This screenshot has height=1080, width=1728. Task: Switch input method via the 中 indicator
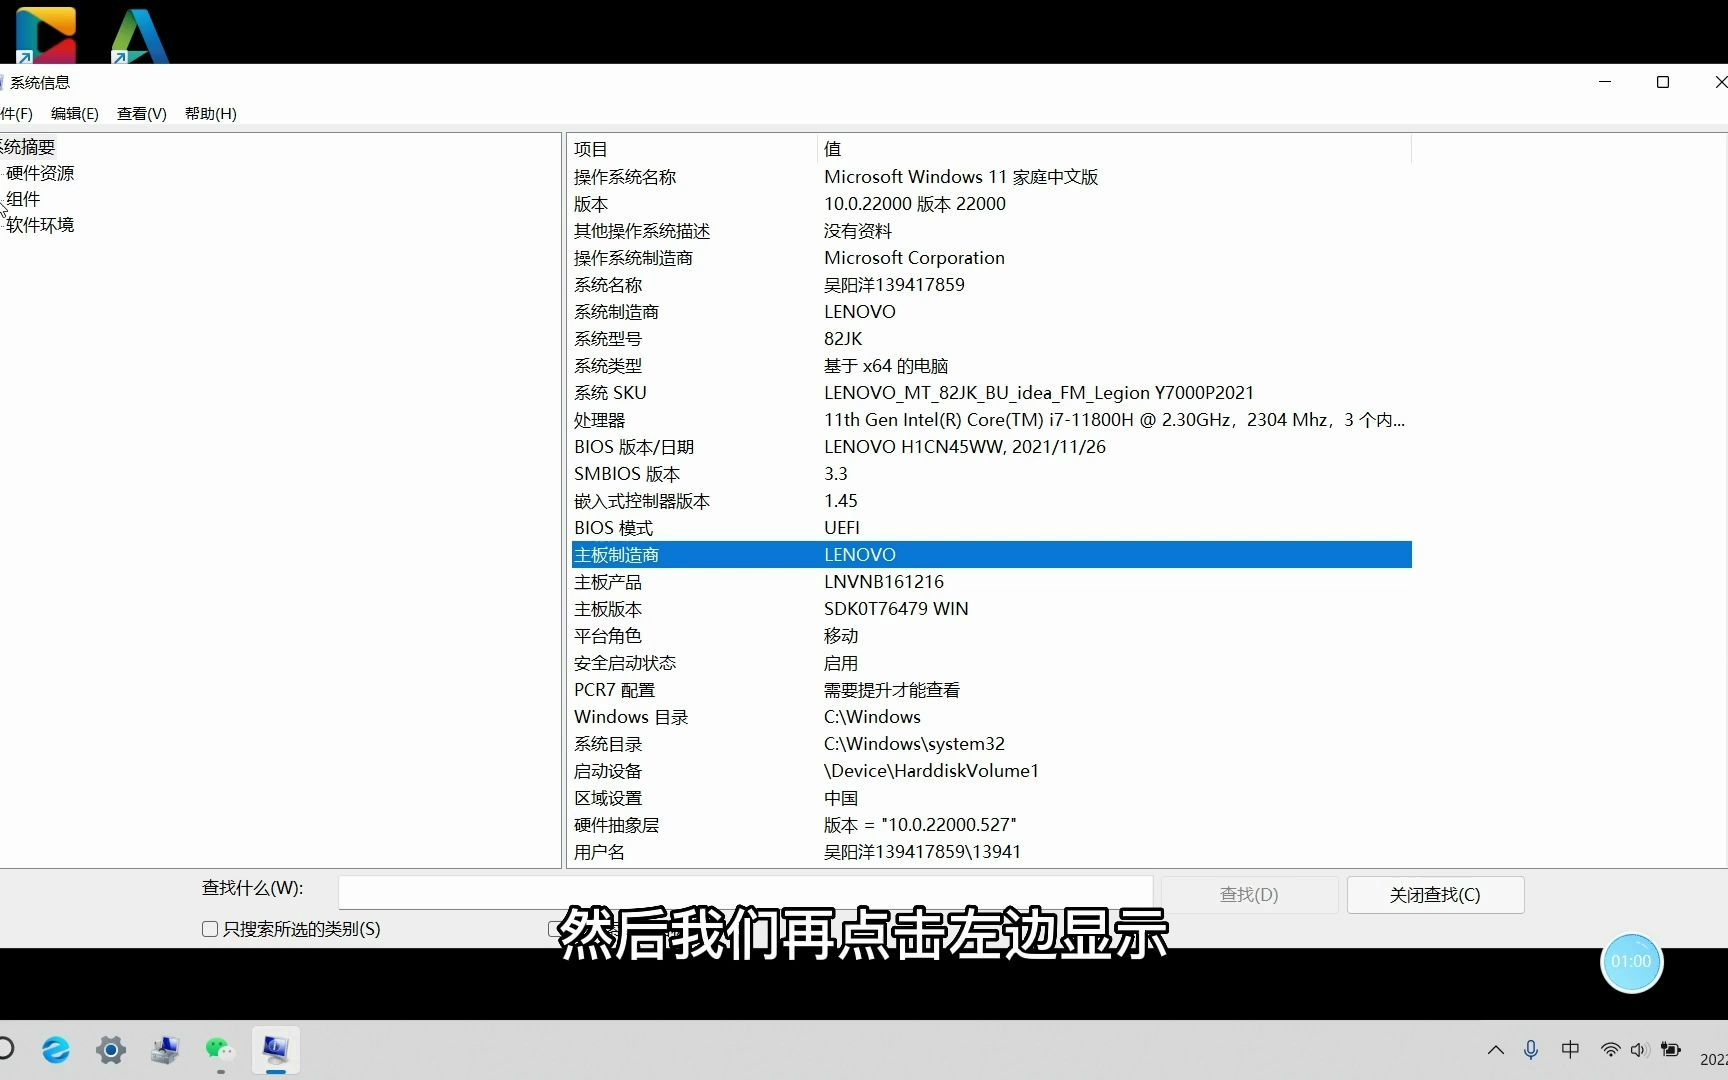click(1571, 1050)
